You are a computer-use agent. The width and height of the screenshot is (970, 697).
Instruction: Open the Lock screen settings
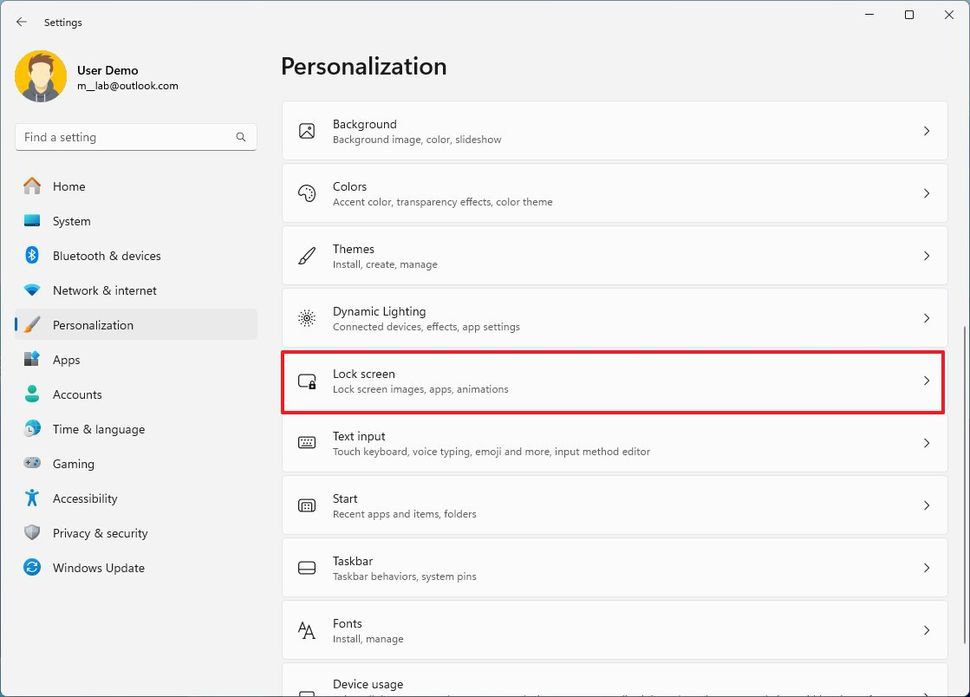tap(613, 381)
